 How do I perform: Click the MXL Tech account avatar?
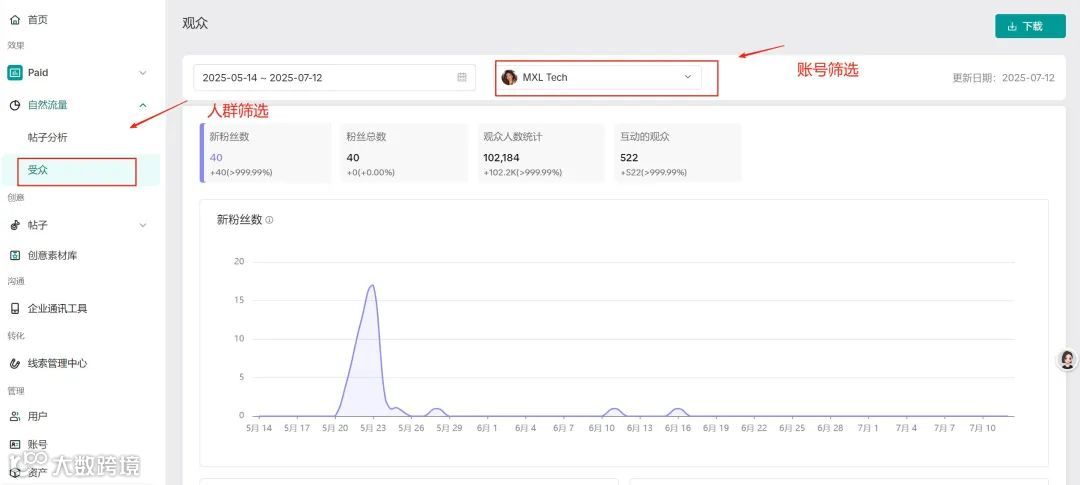(x=510, y=77)
